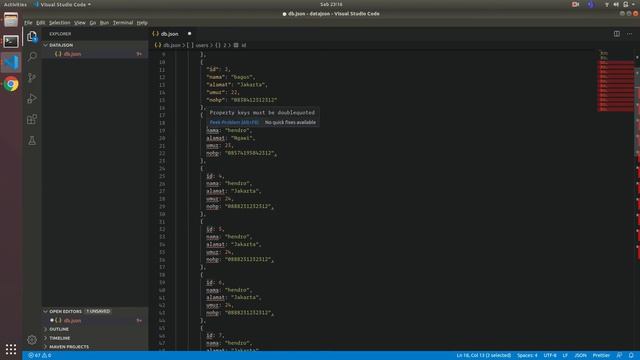Open the Run menu
This screenshot has height=360, width=640.
point(104,22)
